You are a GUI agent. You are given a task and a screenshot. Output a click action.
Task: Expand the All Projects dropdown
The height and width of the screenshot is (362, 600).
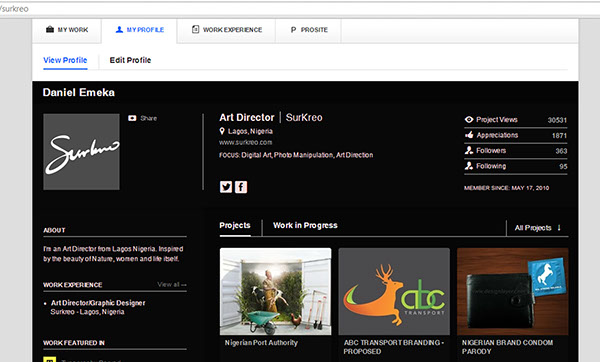(538, 228)
